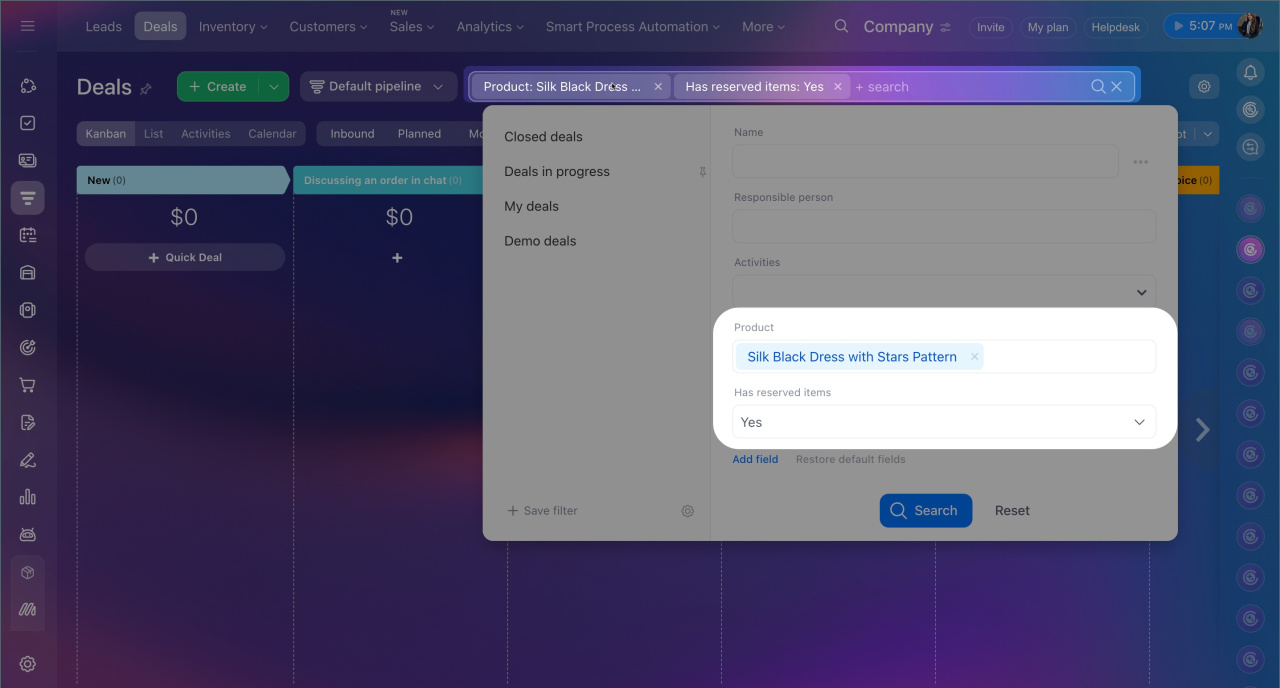
Task: Open the Default pipeline dropdown
Action: coord(376,87)
